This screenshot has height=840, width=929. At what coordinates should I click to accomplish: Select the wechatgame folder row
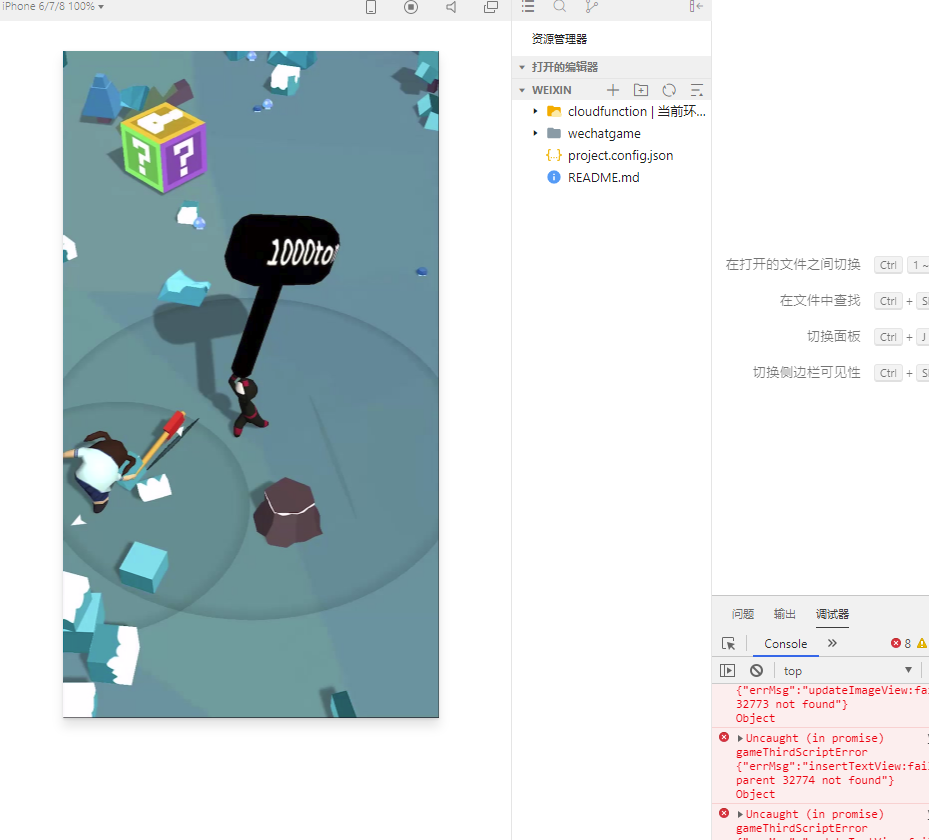click(611, 133)
